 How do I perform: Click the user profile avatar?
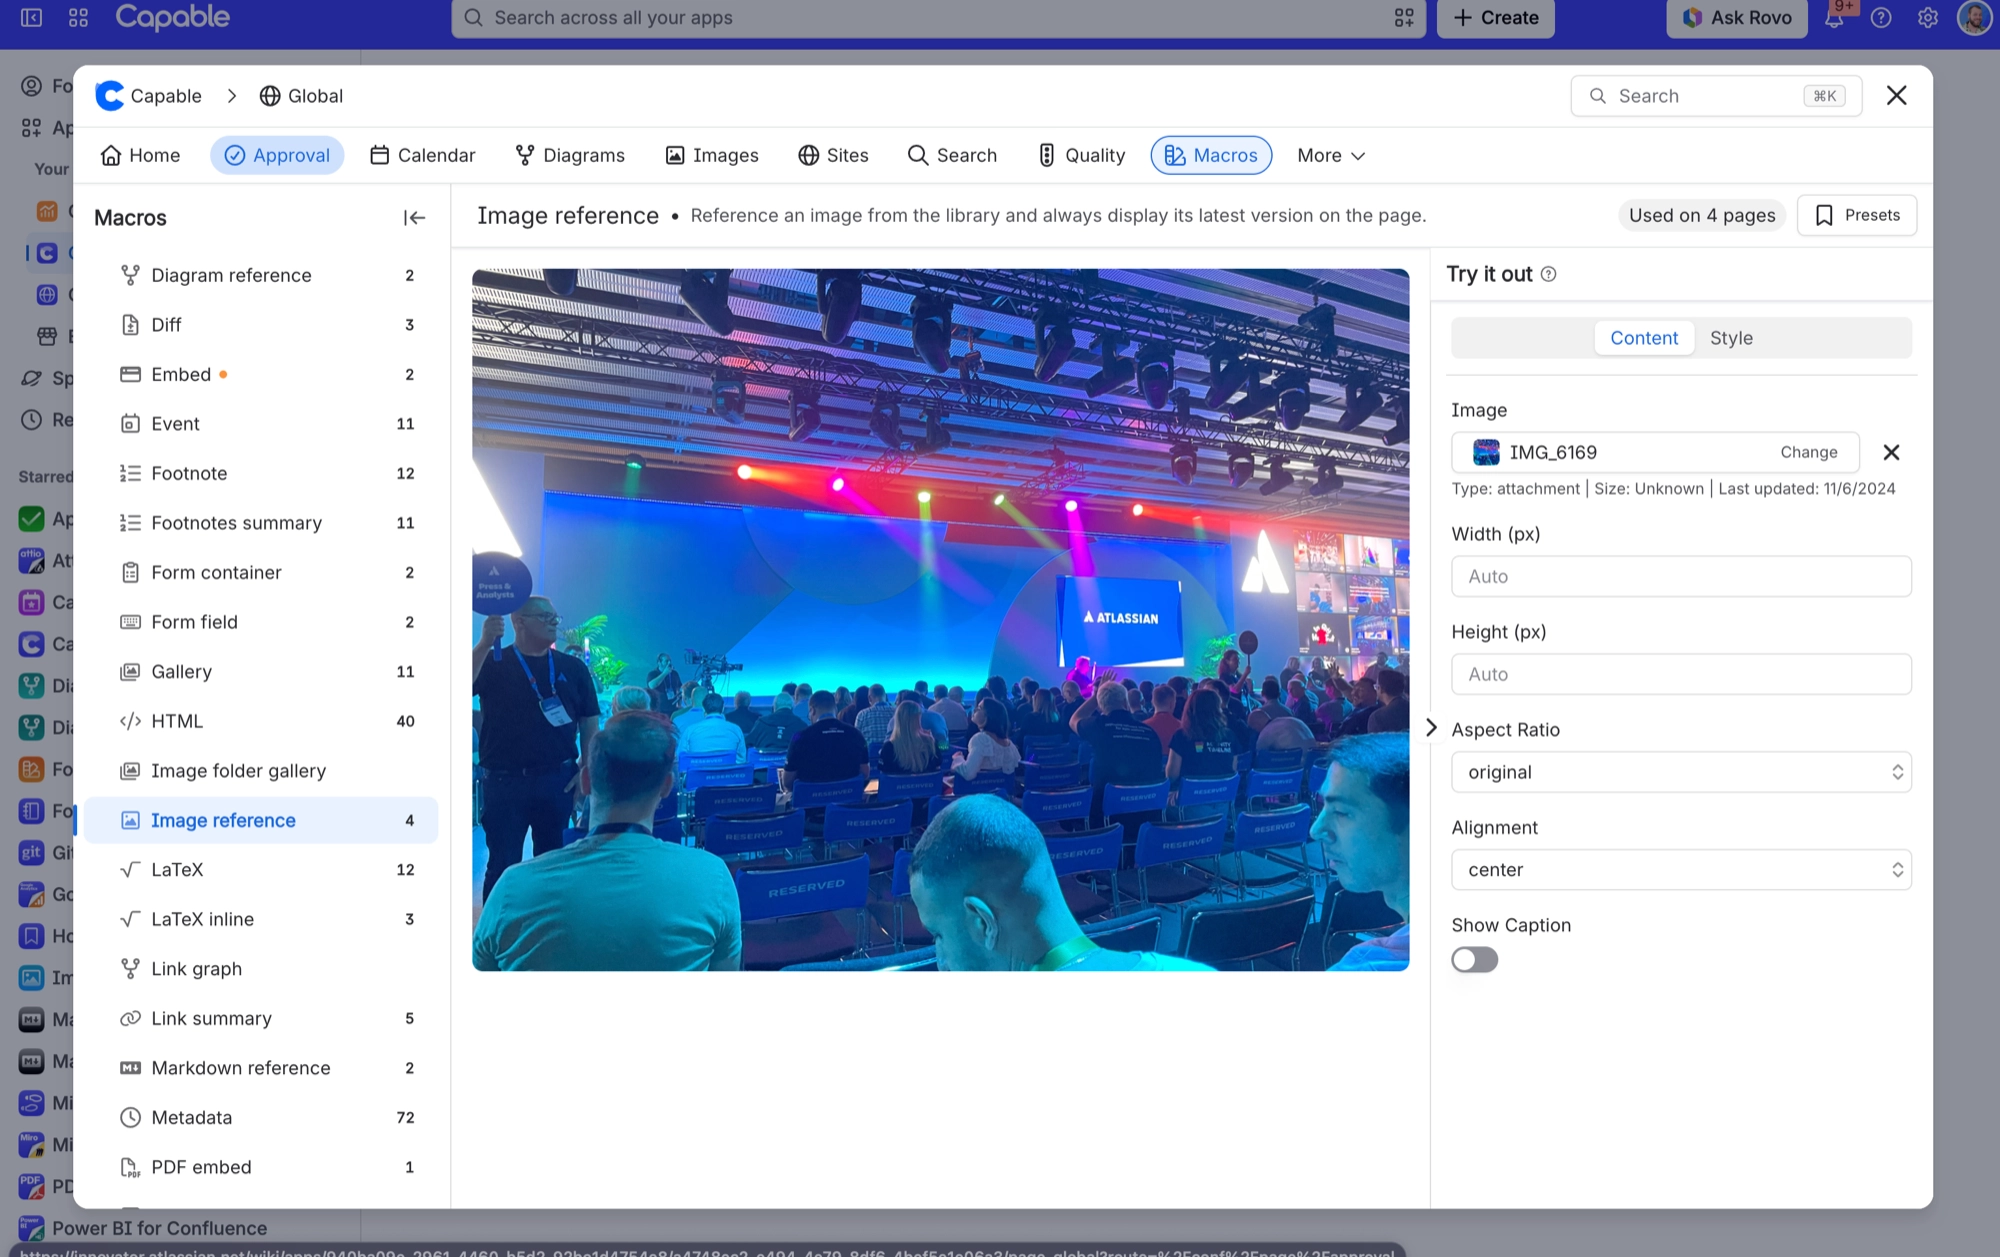point(1975,18)
